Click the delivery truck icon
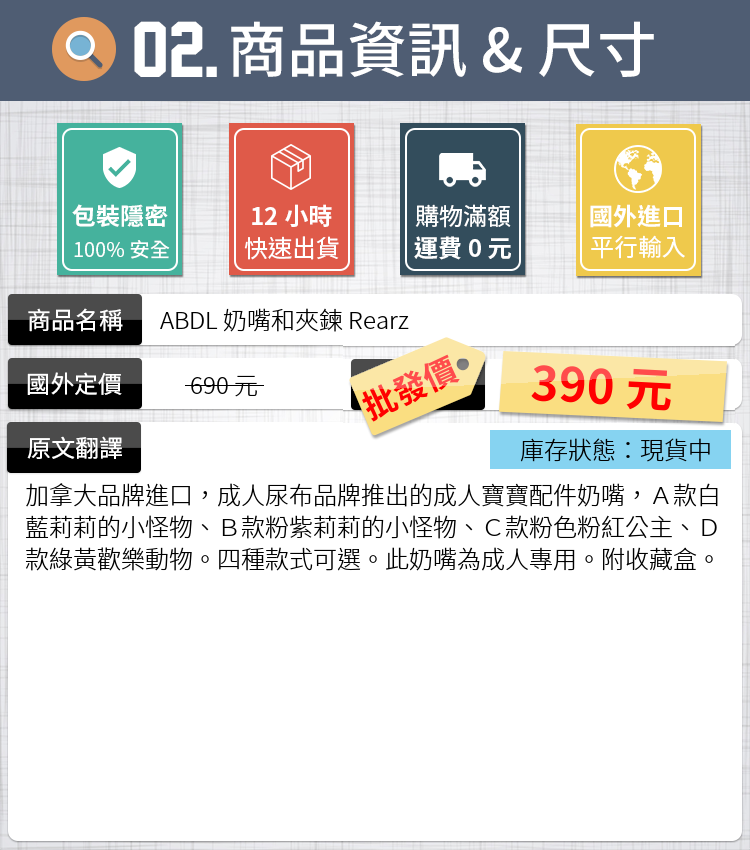Viewport: 750px width, 850px height. 462,169
